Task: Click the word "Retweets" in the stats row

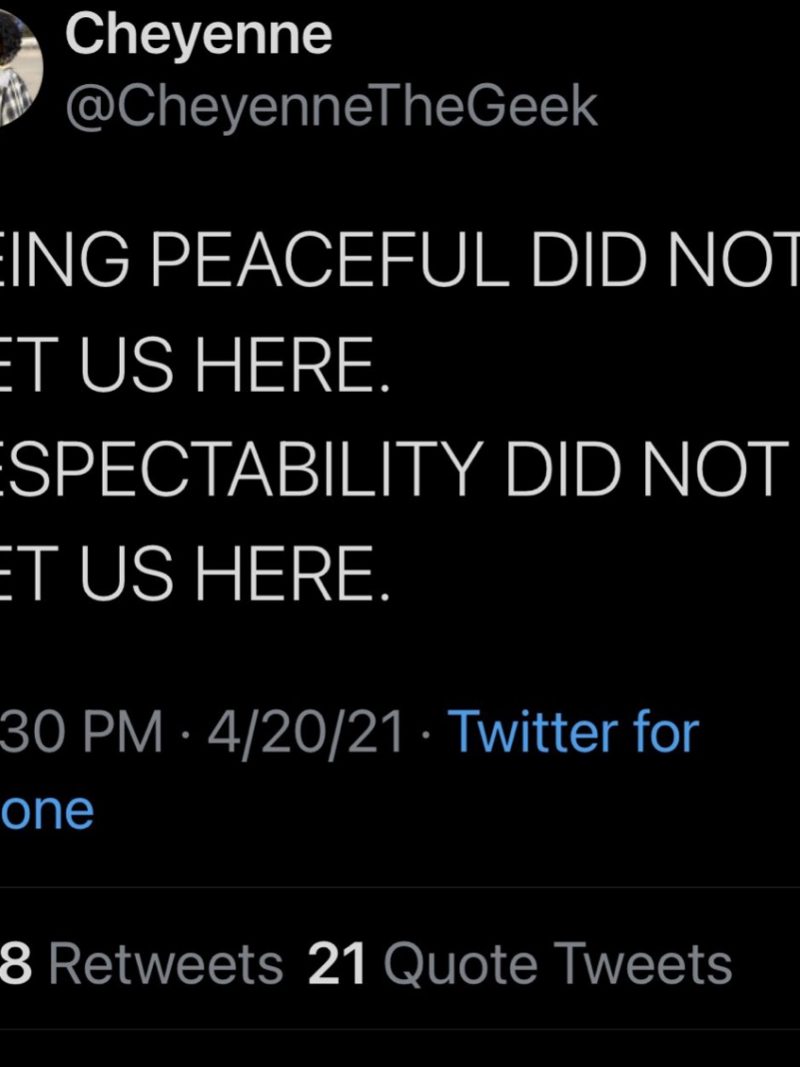Action: click(x=166, y=965)
